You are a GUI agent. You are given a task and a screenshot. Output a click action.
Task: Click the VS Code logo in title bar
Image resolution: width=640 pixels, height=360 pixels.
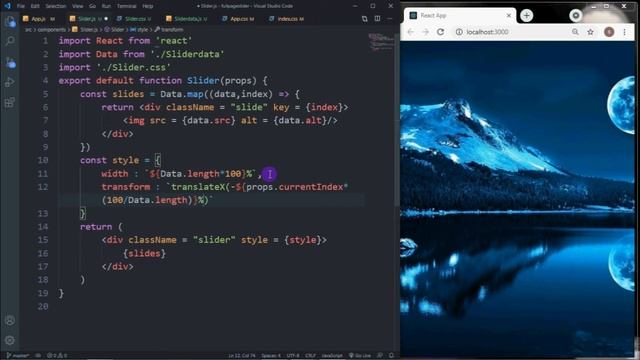pos(7,6)
